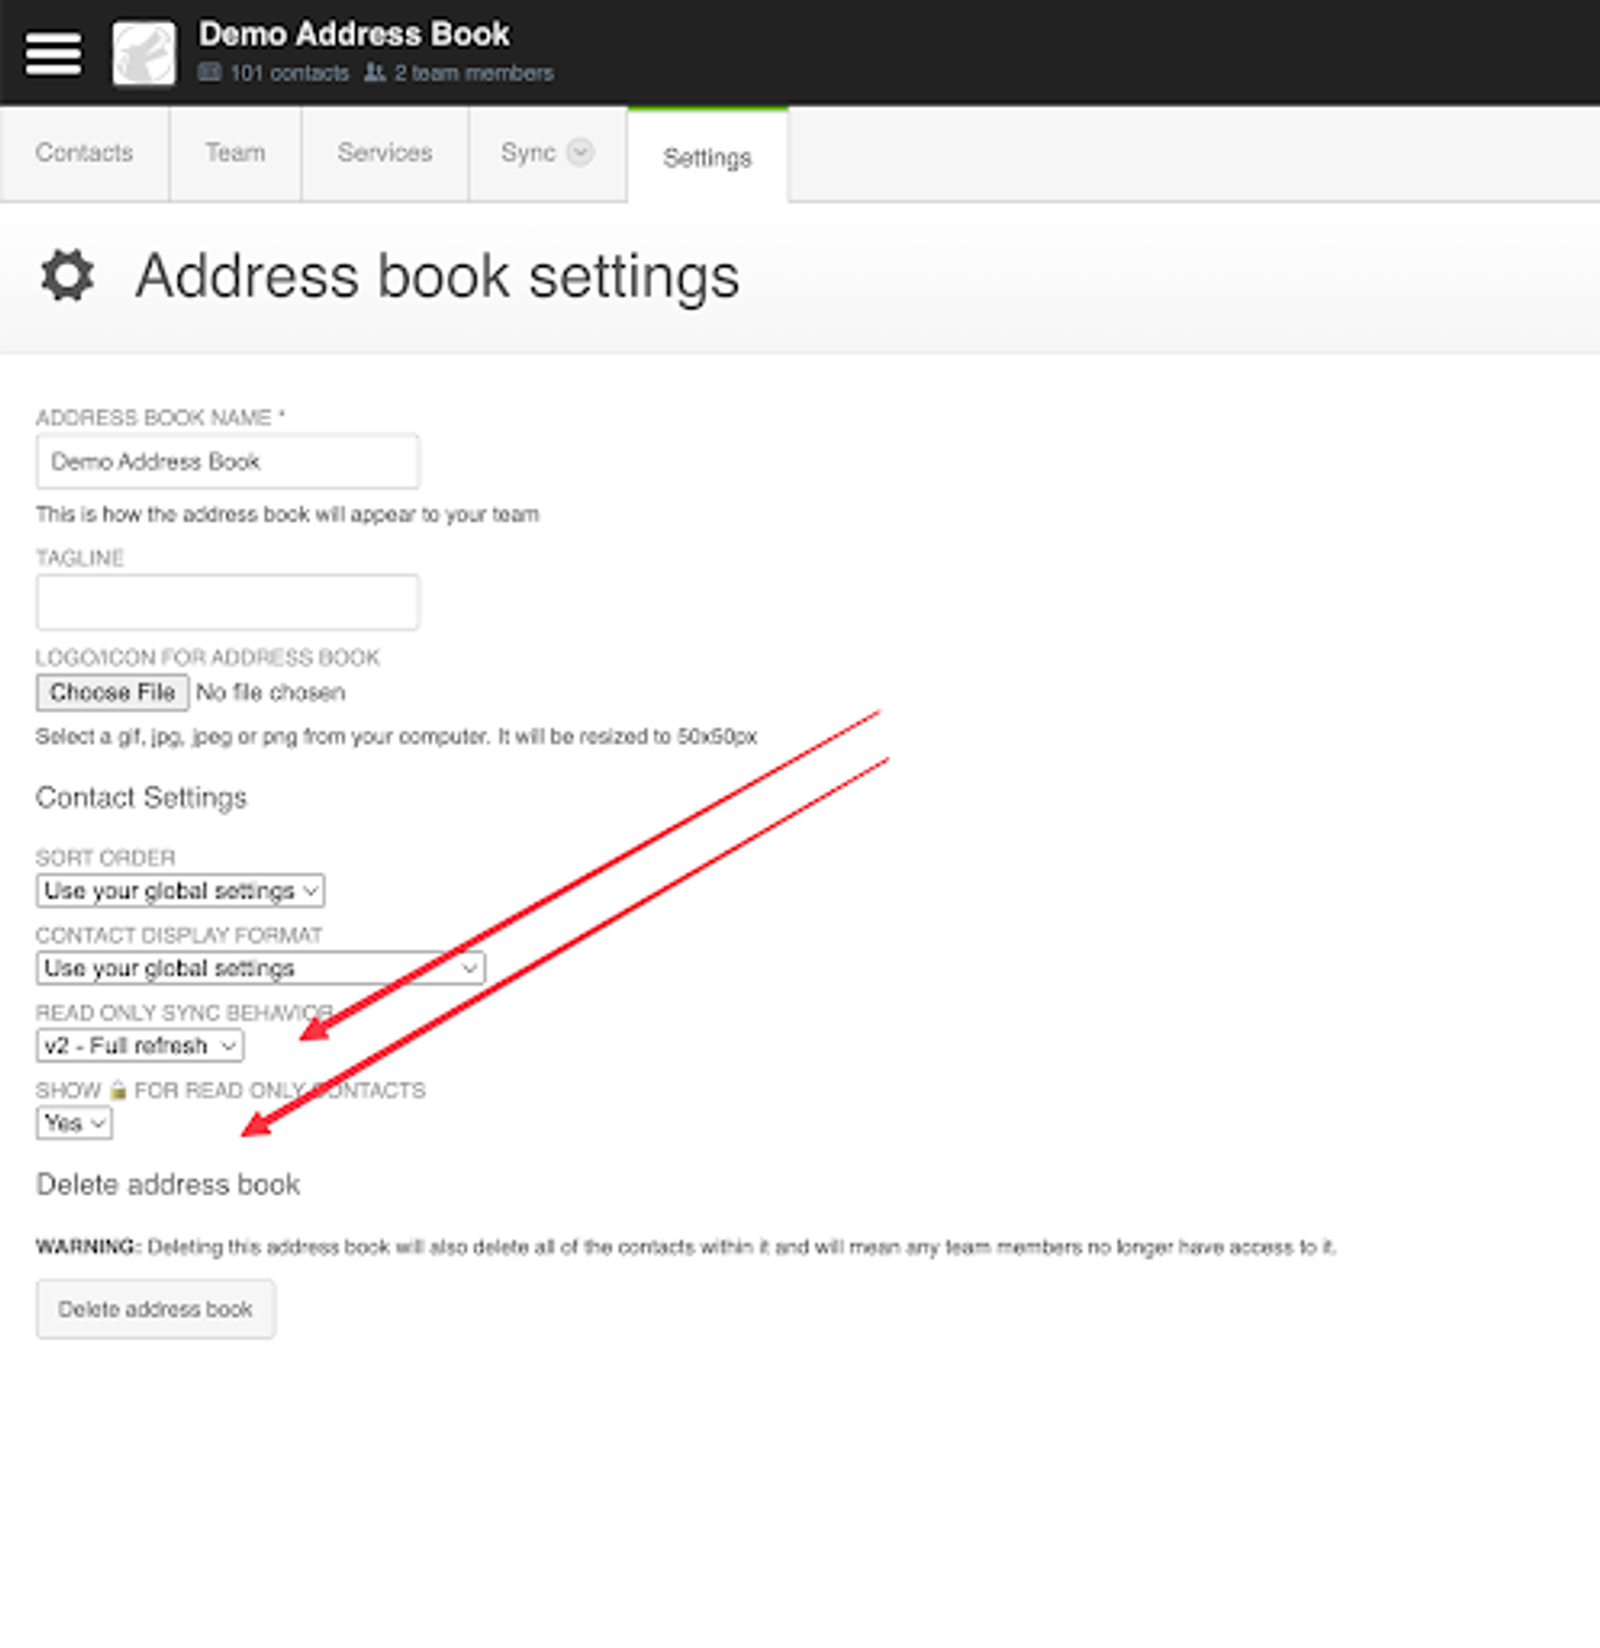Expand Read Only Sync Behavior dropdown
This screenshot has height=1648, width=1600.
(x=140, y=1046)
